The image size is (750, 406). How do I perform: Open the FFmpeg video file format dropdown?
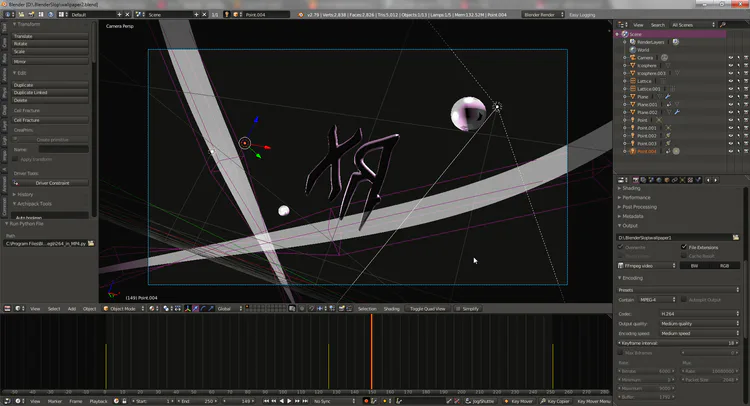[647, 265]
